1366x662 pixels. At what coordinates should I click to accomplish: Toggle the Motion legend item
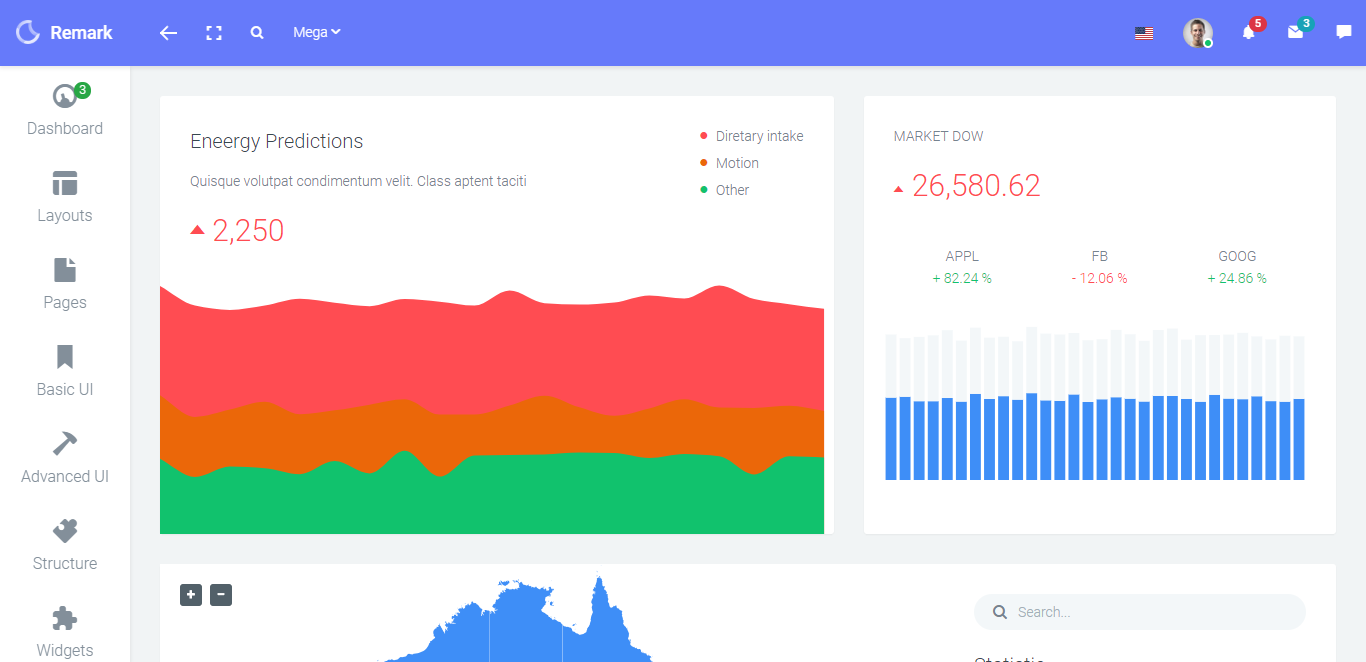point(736,163)
